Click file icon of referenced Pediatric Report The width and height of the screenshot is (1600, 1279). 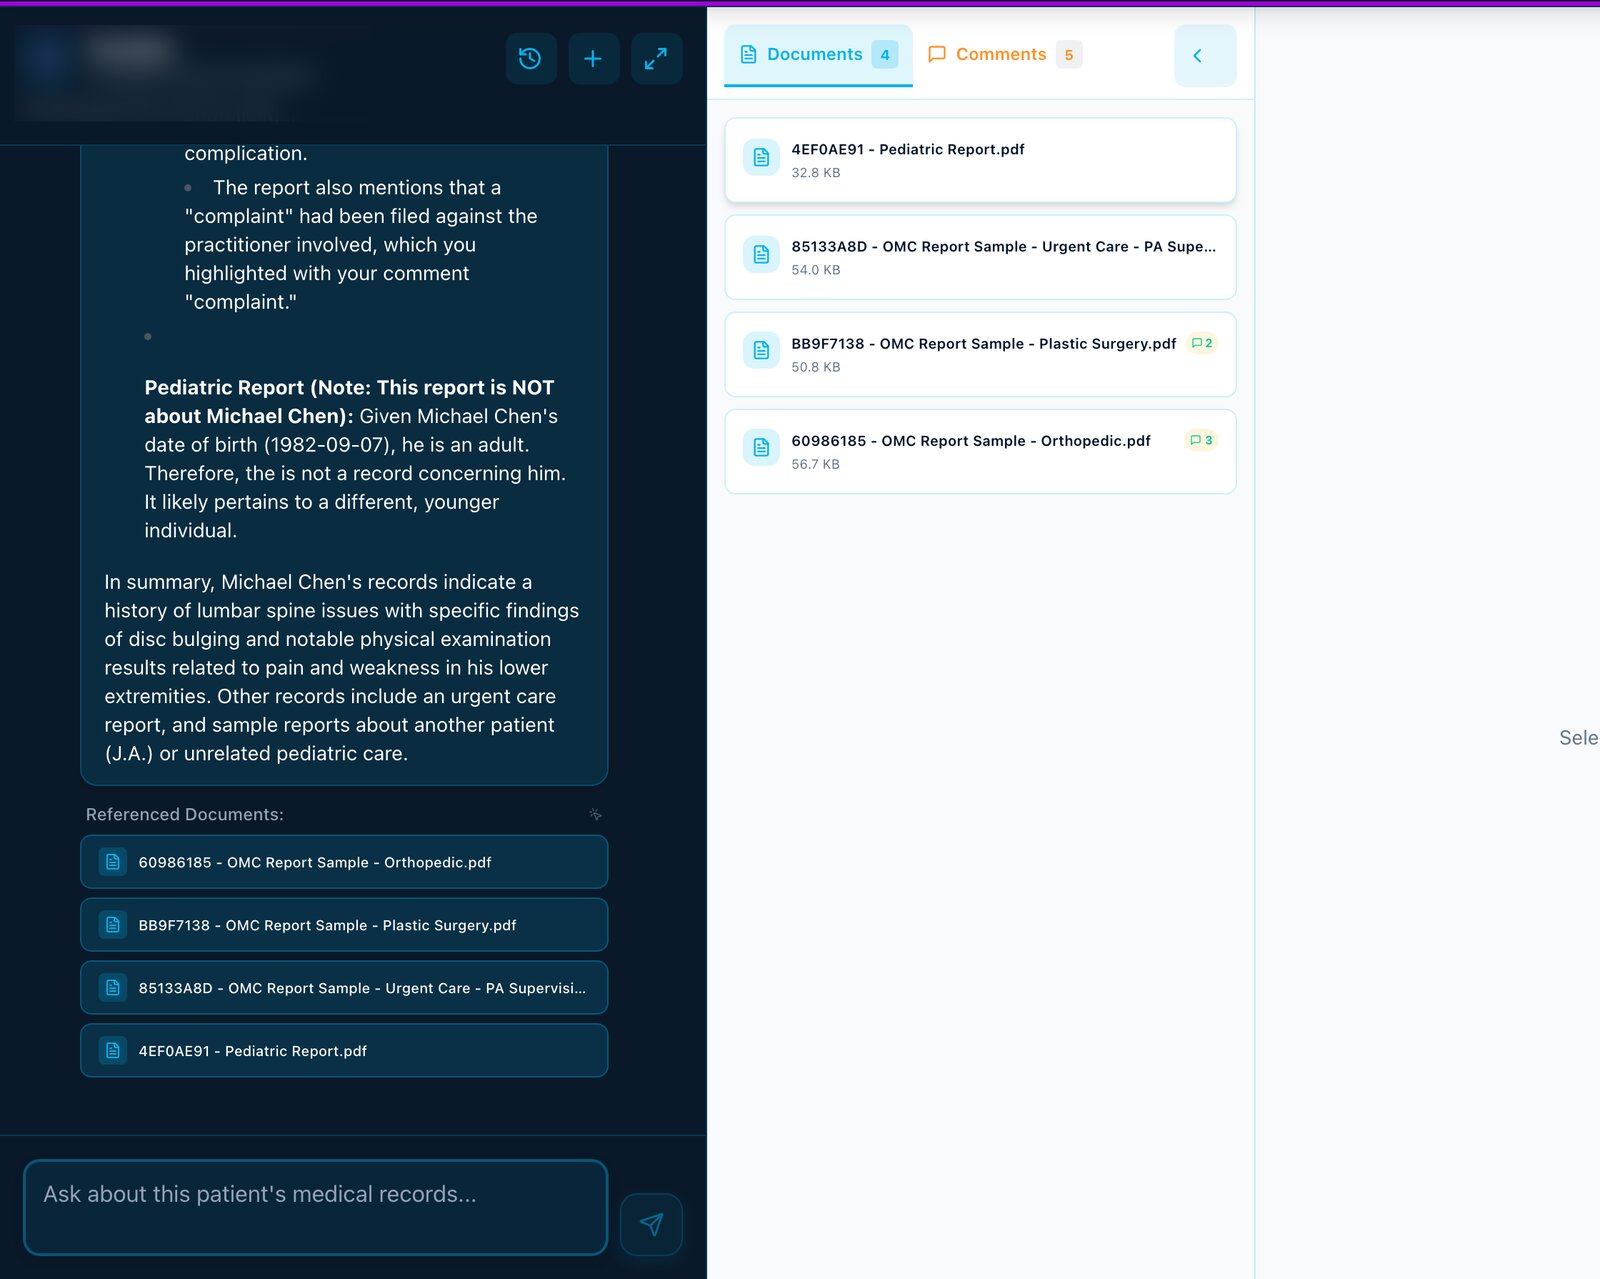[x=113, y=1051]
